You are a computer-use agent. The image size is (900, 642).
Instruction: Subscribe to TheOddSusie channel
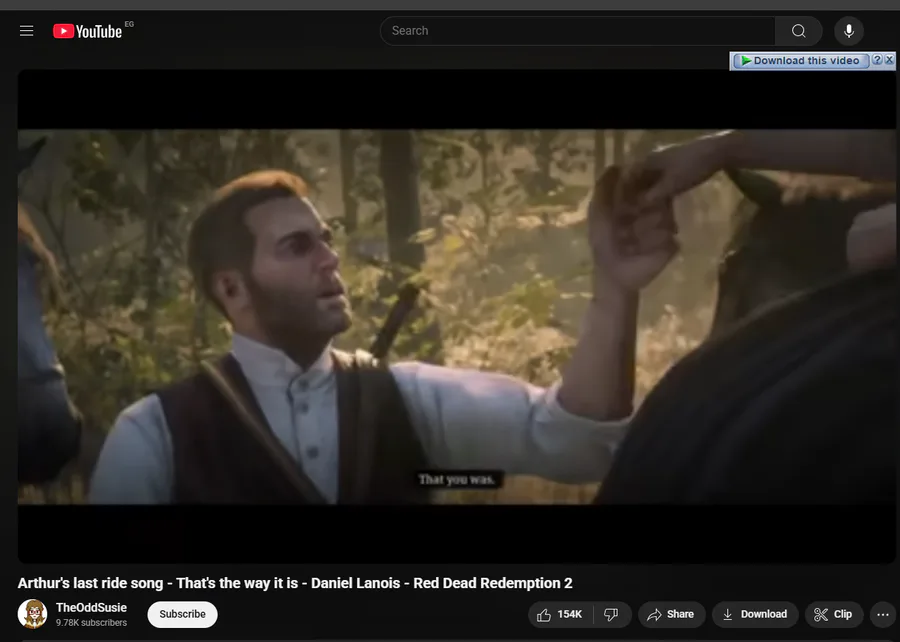[x=183, y=614]
